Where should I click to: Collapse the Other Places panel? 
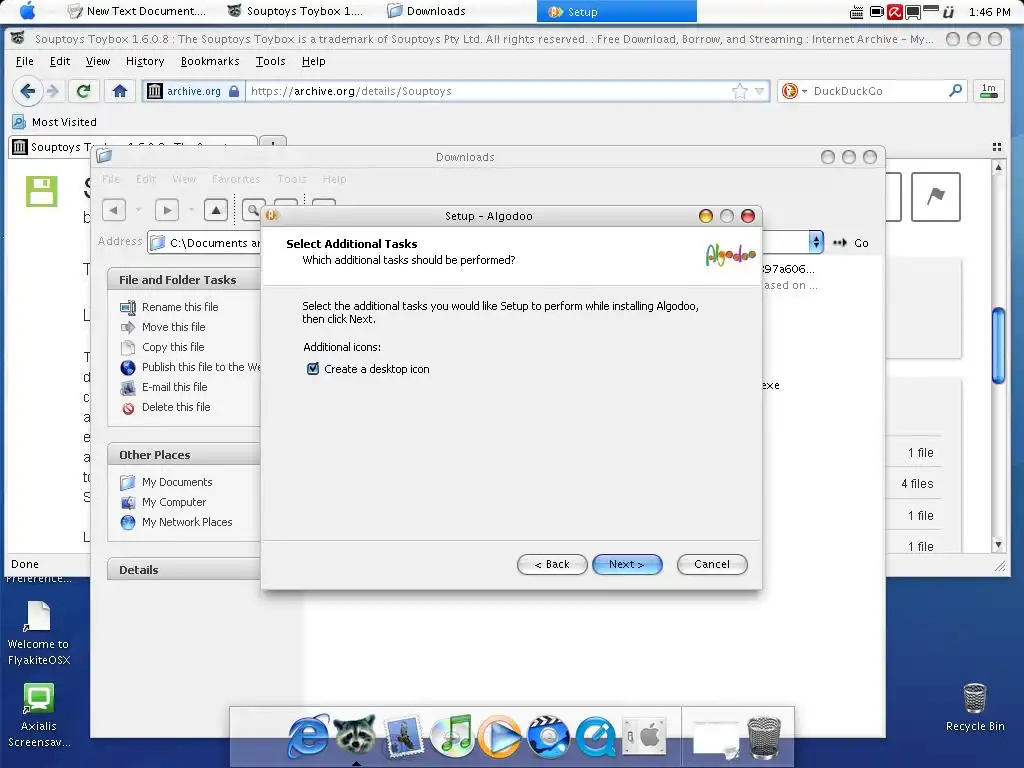click(184, 455)
